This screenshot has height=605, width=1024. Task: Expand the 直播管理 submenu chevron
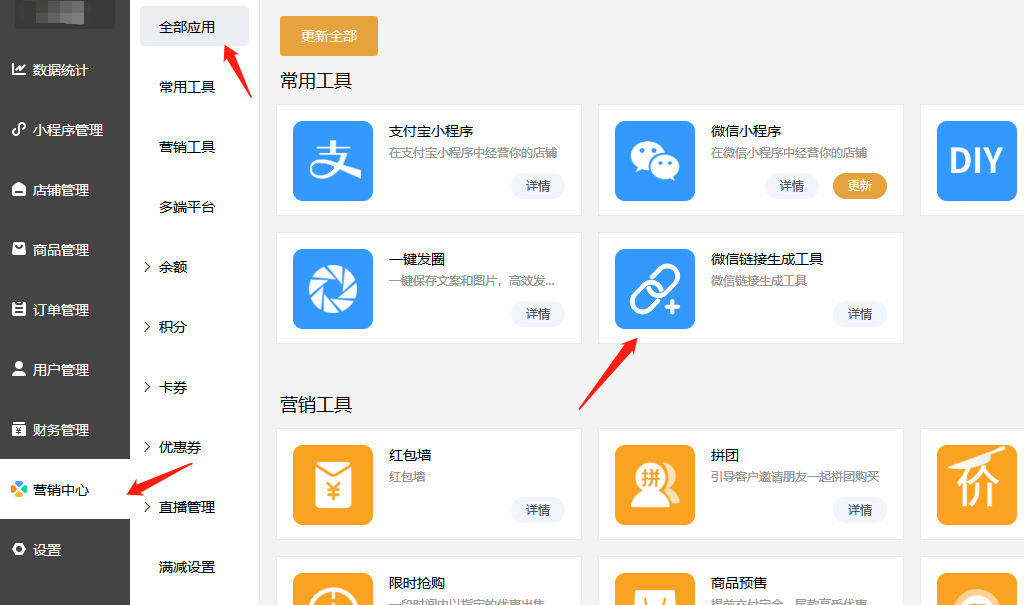(147, 507)
